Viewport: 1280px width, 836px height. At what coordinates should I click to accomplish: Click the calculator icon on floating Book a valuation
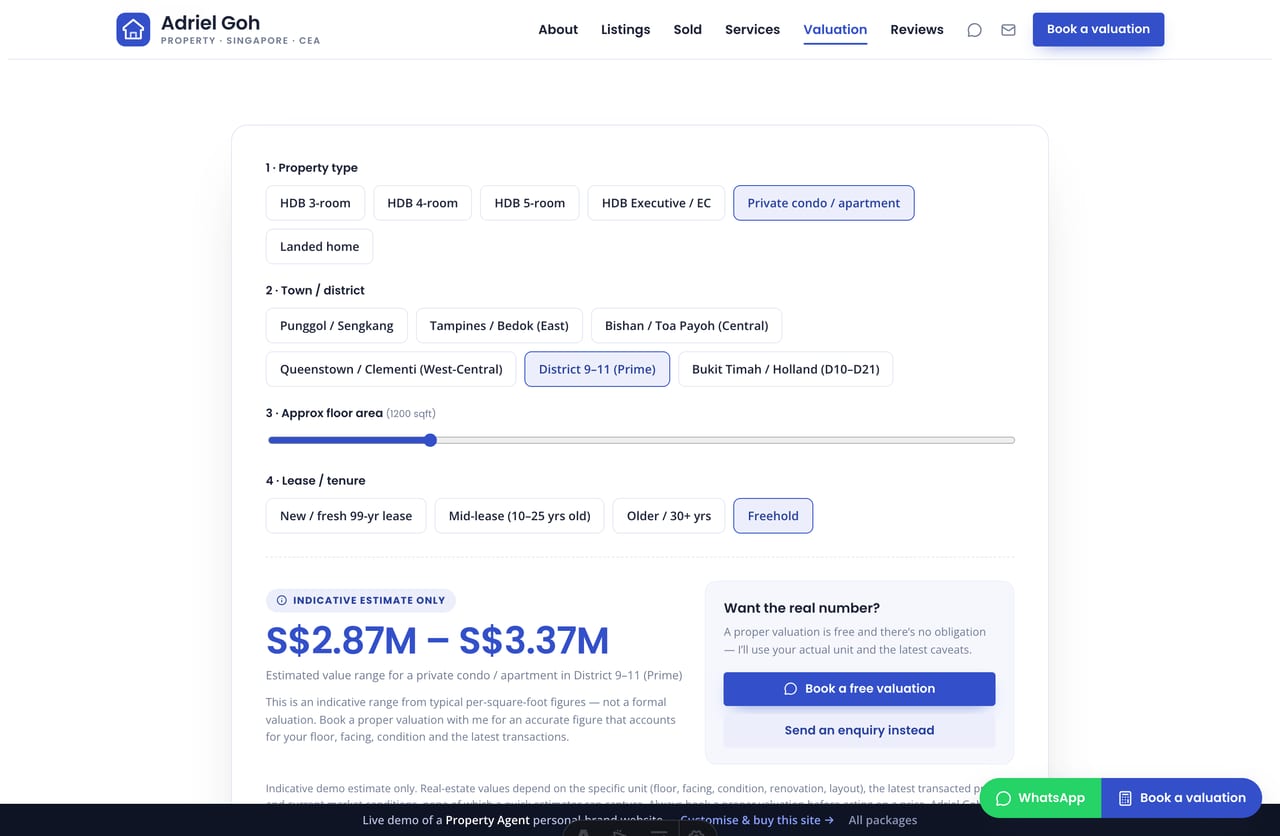click(x=1125, y=798)
